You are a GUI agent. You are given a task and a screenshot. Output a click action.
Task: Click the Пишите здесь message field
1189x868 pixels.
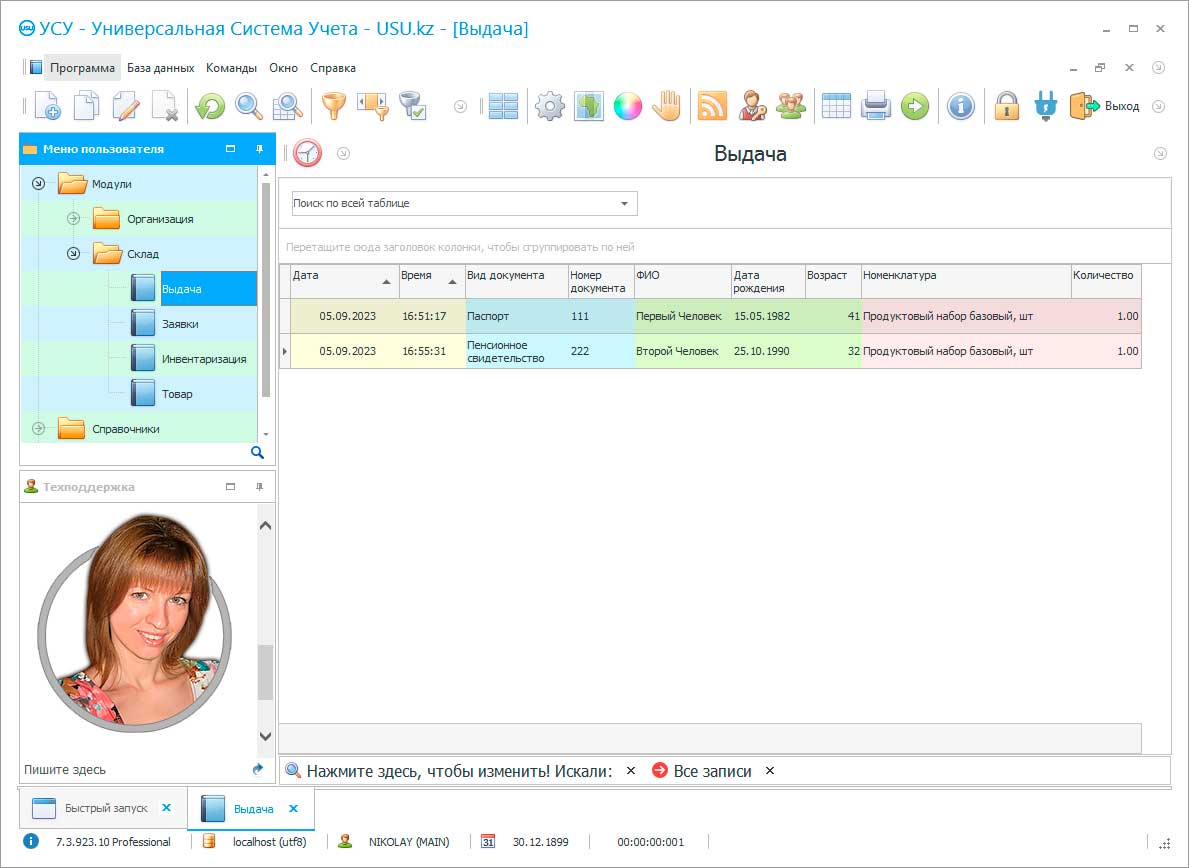point(135,769)
